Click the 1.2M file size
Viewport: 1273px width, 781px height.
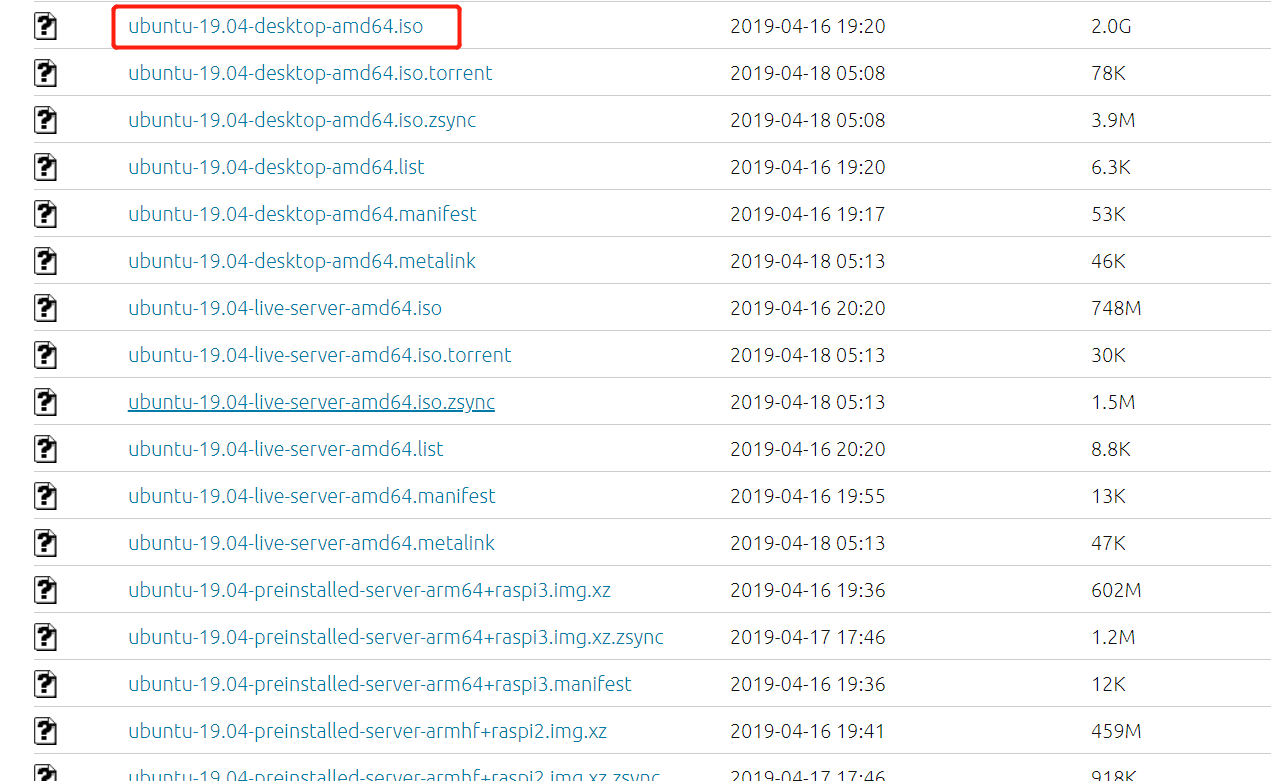point(1113,637)
